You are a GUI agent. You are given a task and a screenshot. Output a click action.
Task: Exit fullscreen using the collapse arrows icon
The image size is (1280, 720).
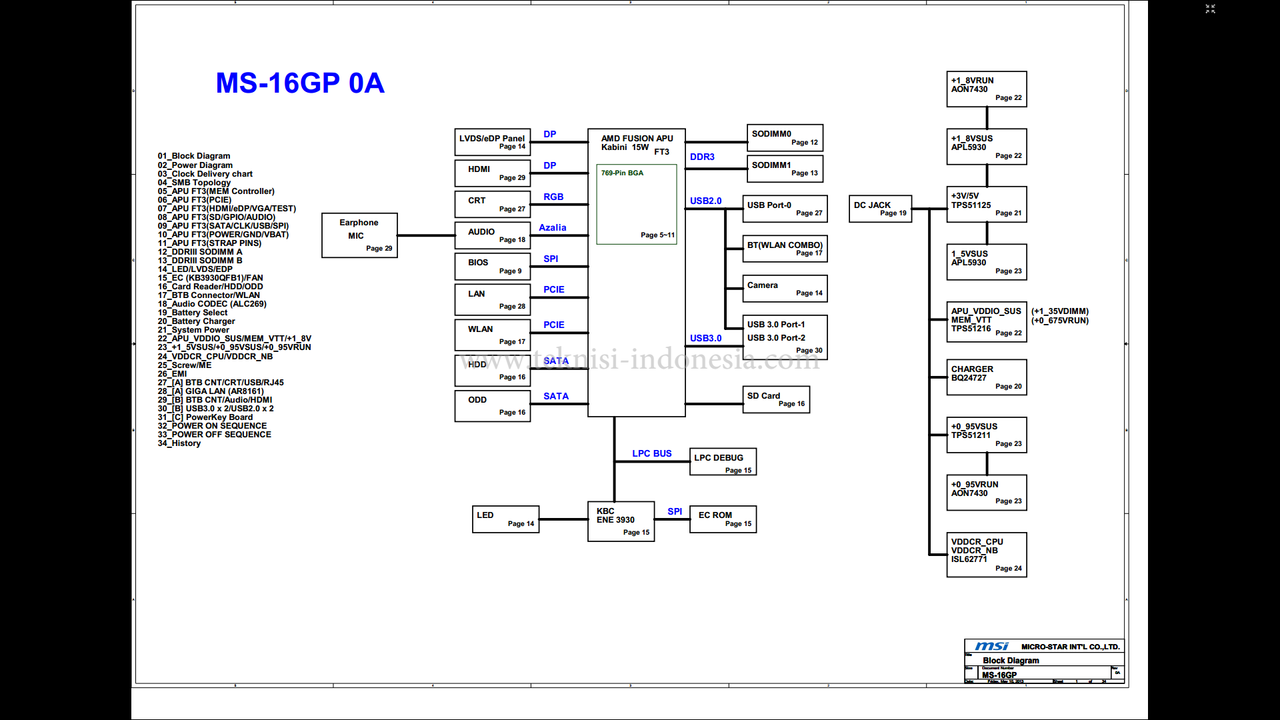(1210, 9)
